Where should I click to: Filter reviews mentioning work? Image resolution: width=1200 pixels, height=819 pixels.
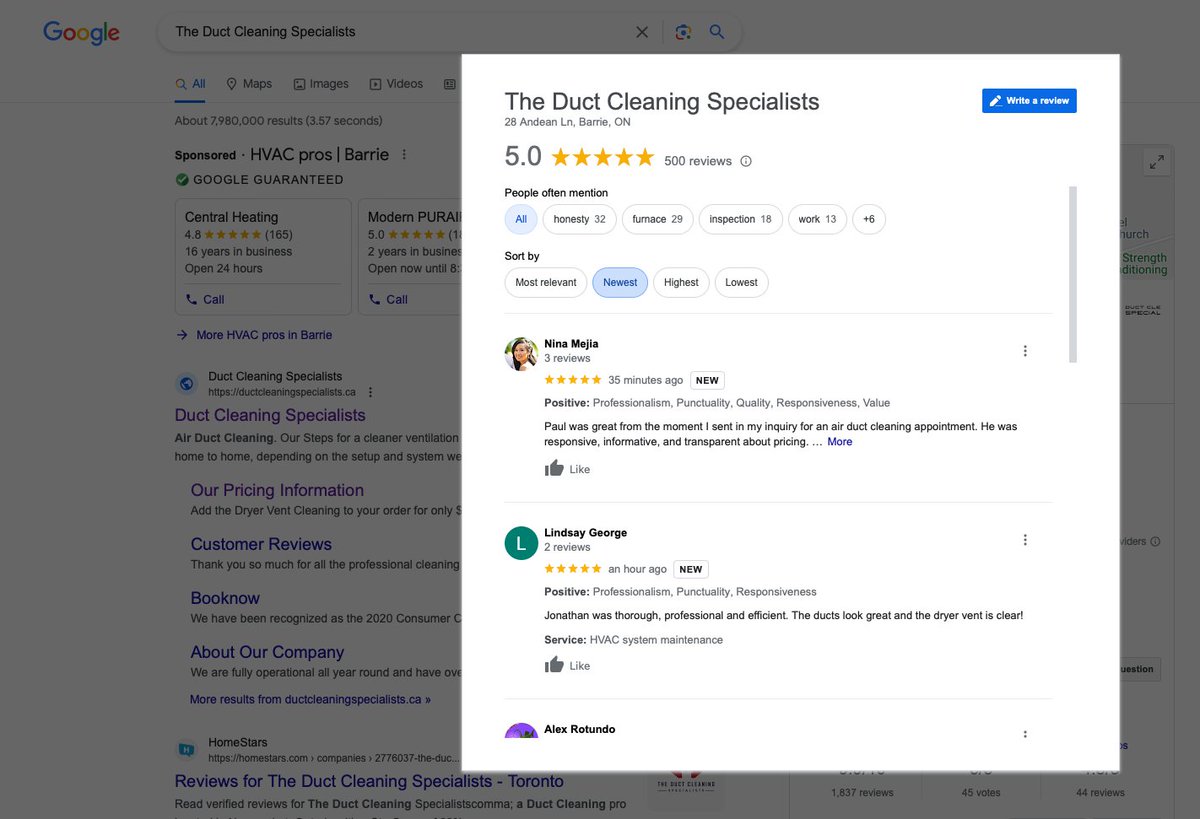click(817, 219)
